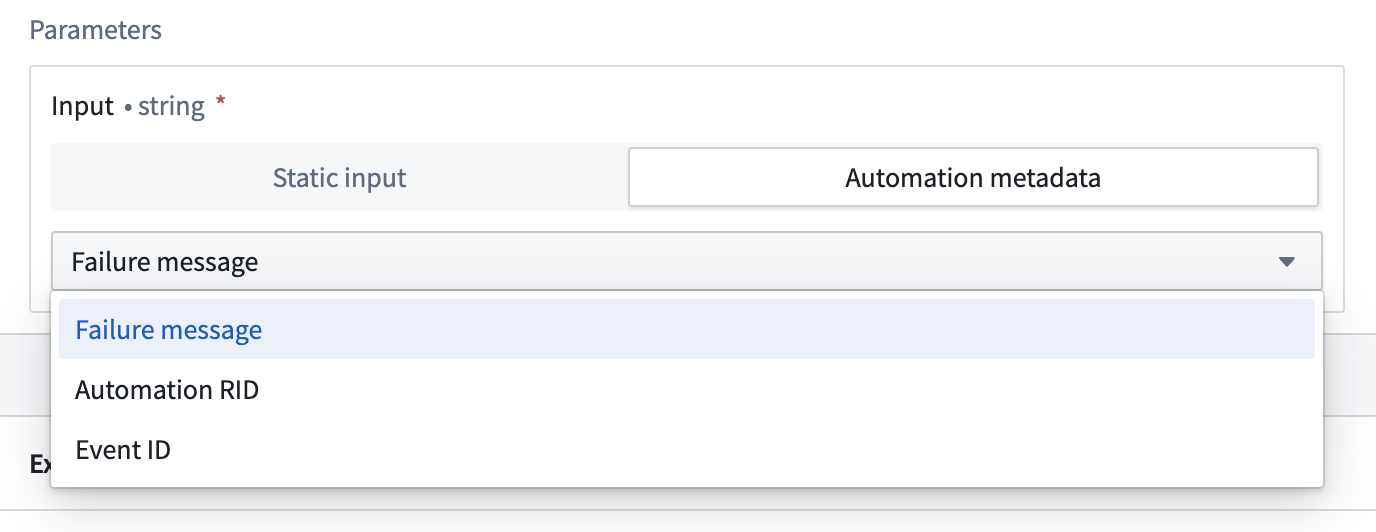This screenshot has height=532, width=1376.
Task: Click the Event ID text label
Action: pos(123,450)
